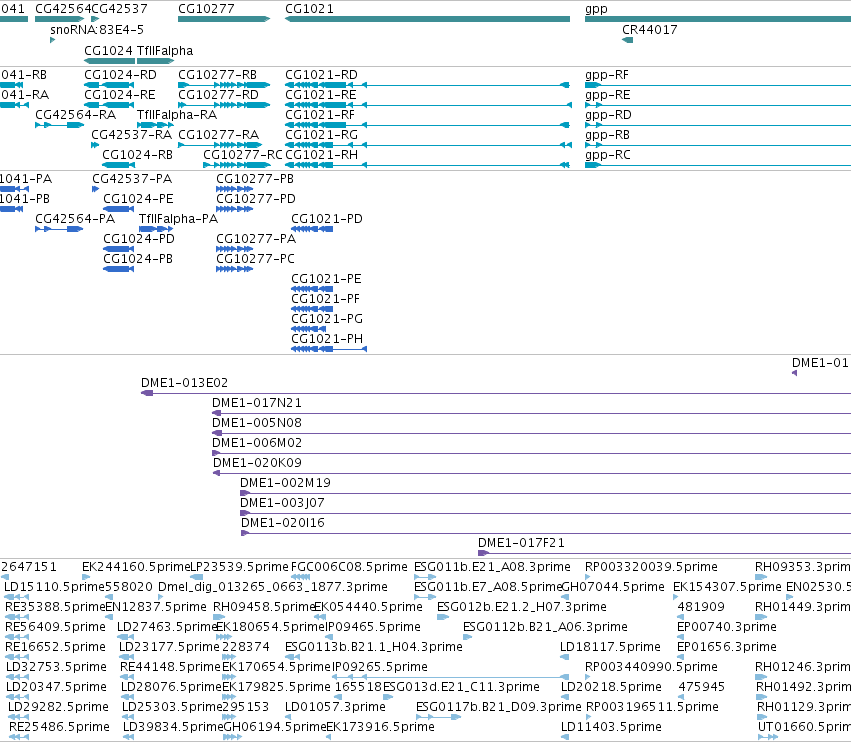Click the CG10277 gene label
The height and width of the screenshot is (742, 851).
[206, 9]
